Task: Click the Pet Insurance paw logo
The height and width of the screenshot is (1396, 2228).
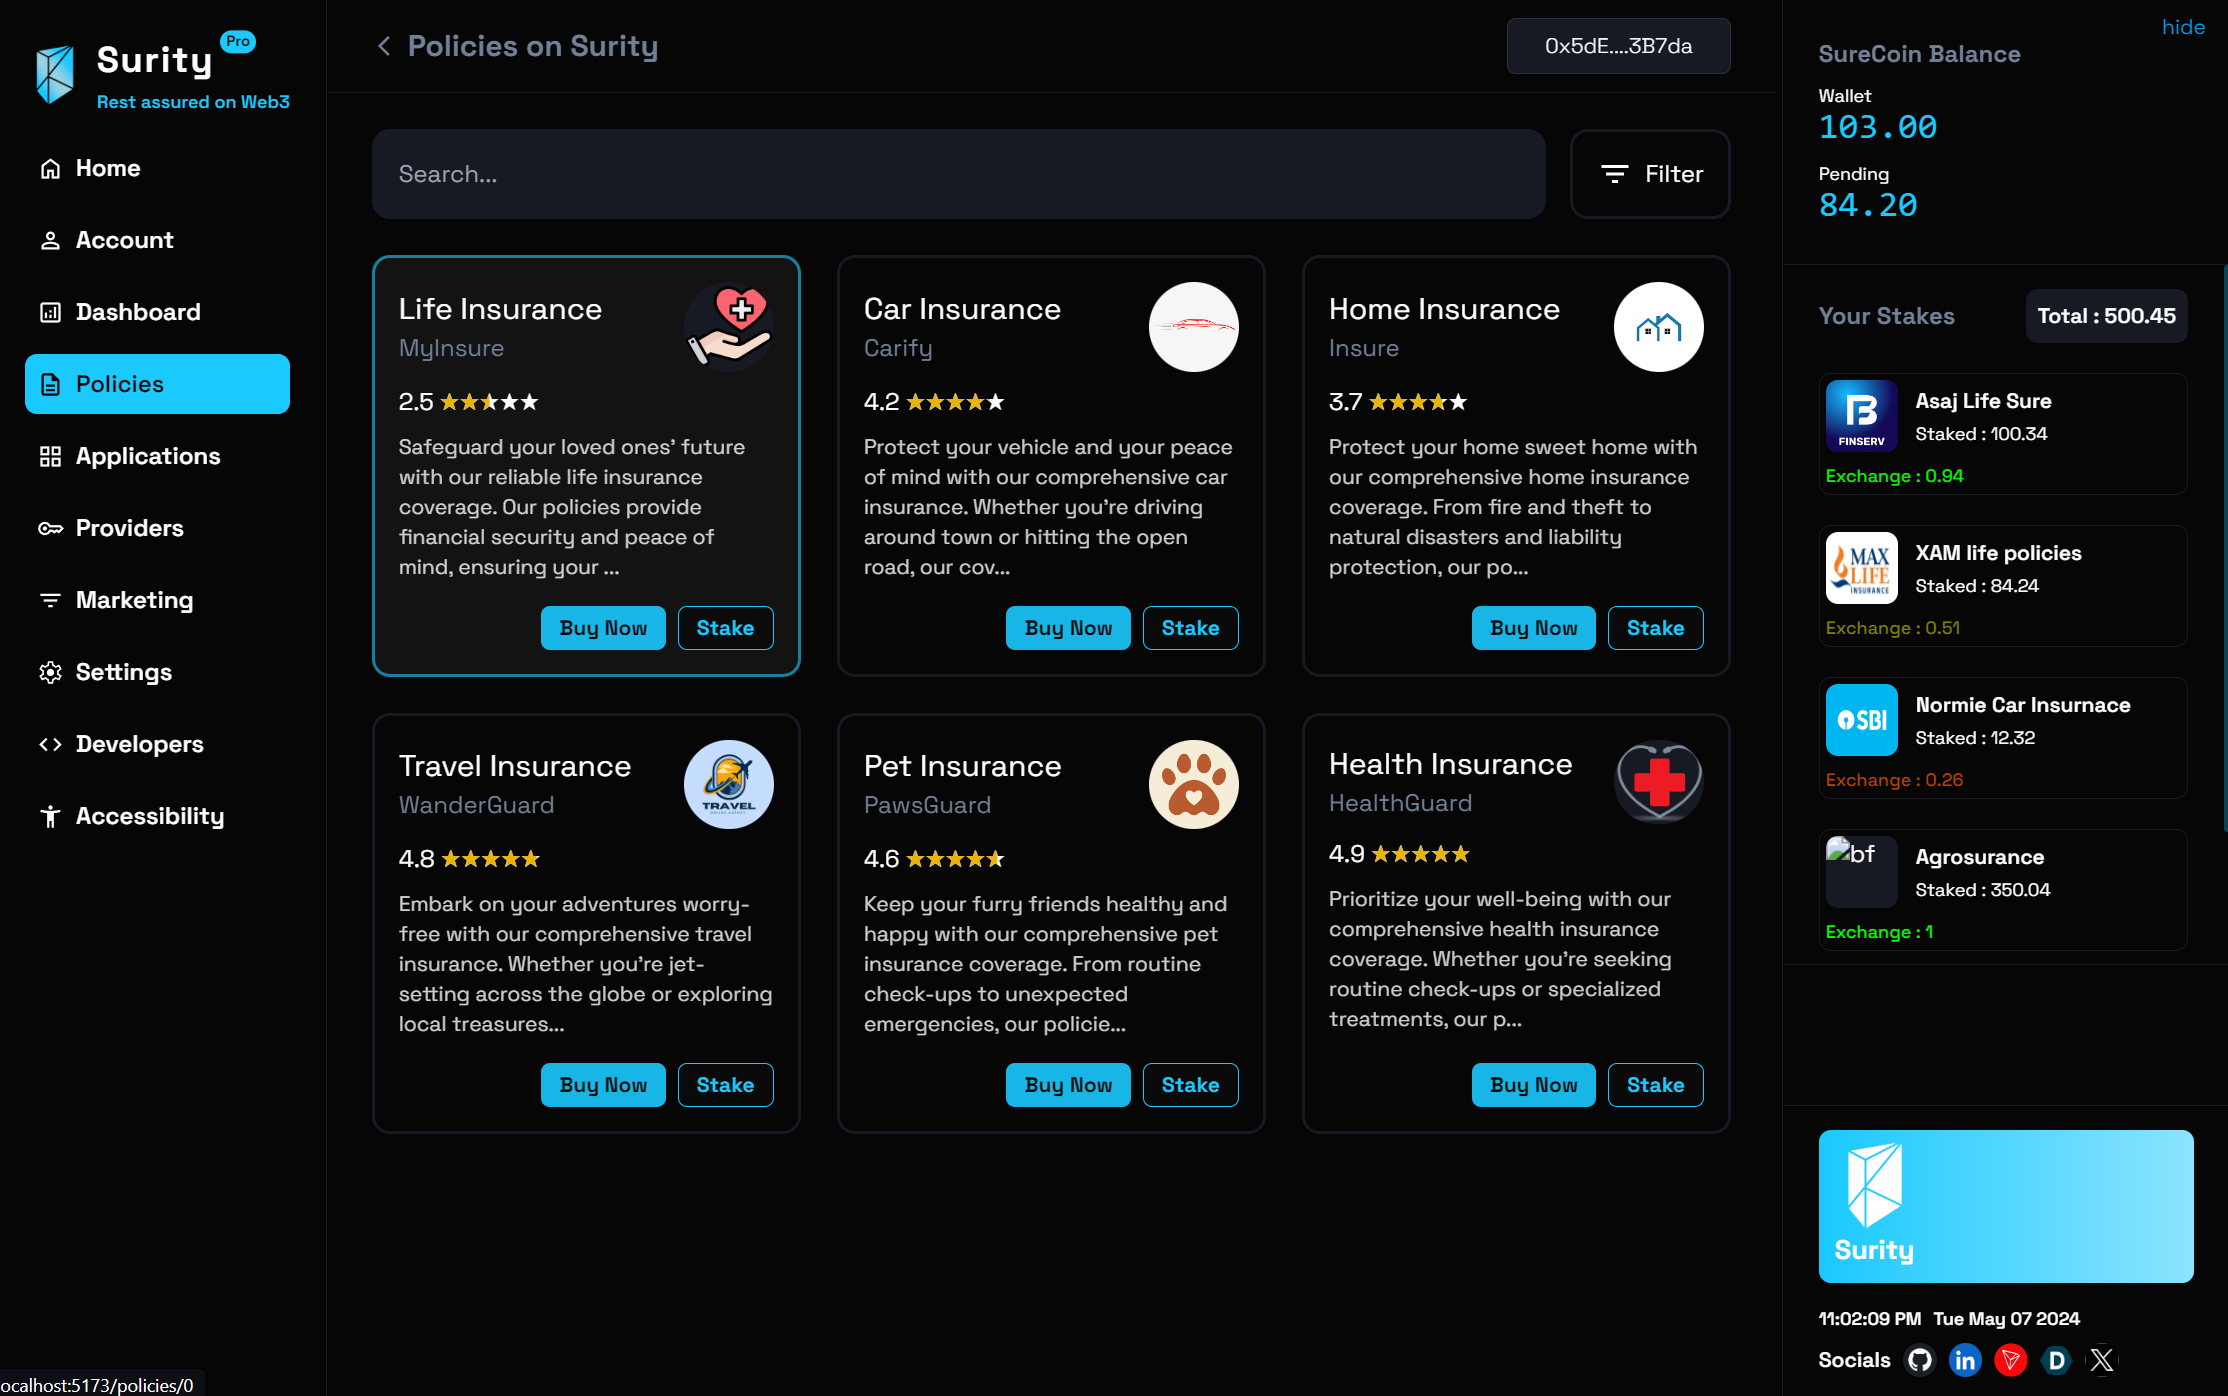Action: 1193,784
